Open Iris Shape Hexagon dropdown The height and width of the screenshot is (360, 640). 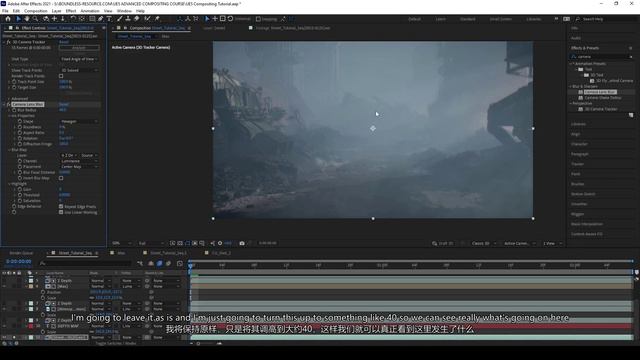point(79,122)
